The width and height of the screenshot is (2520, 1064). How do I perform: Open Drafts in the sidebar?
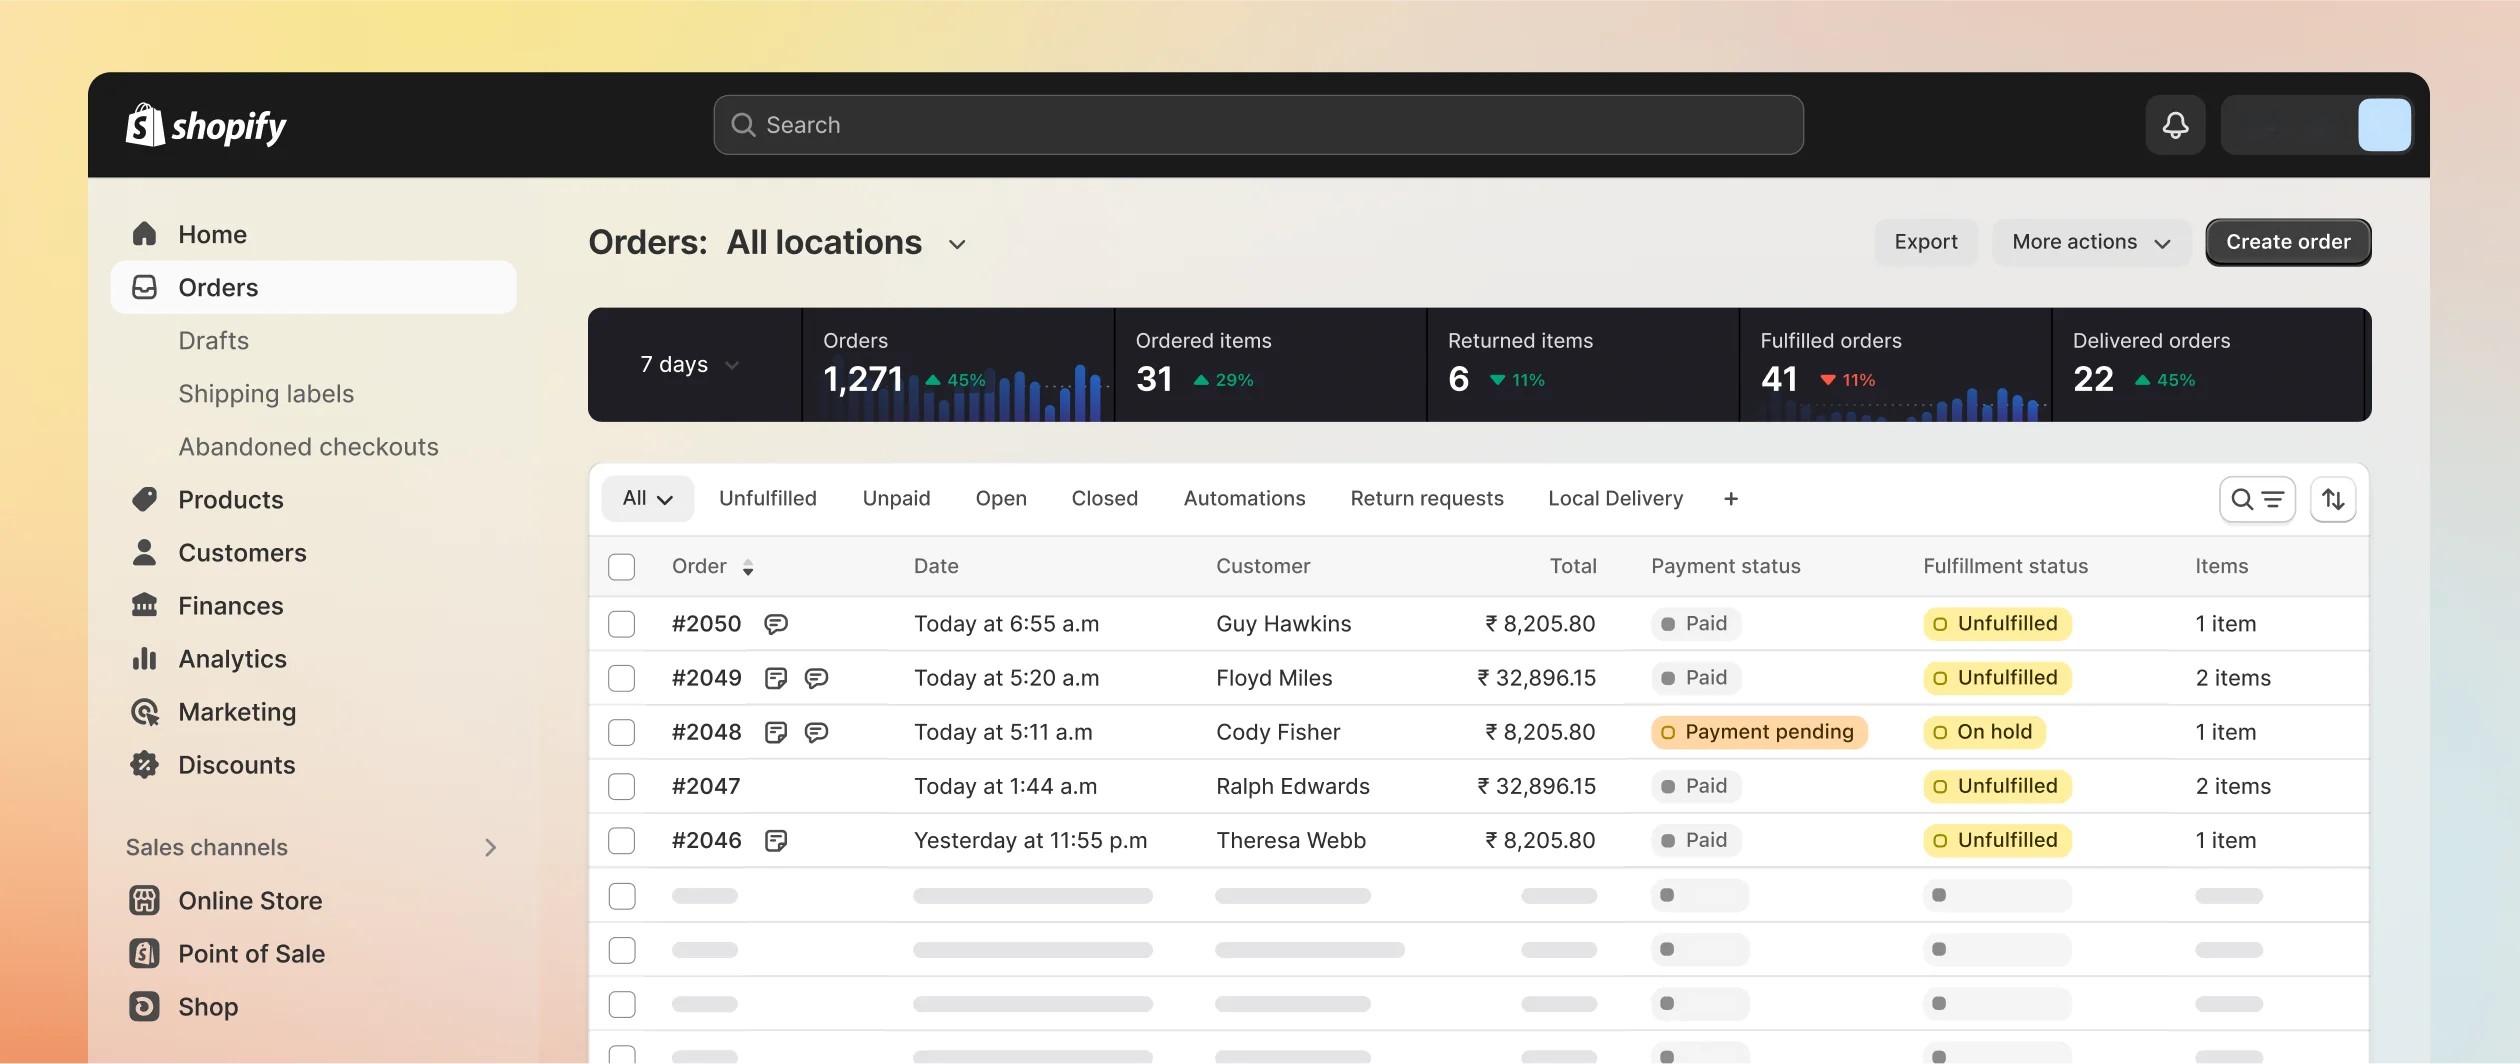click(213, 340)
